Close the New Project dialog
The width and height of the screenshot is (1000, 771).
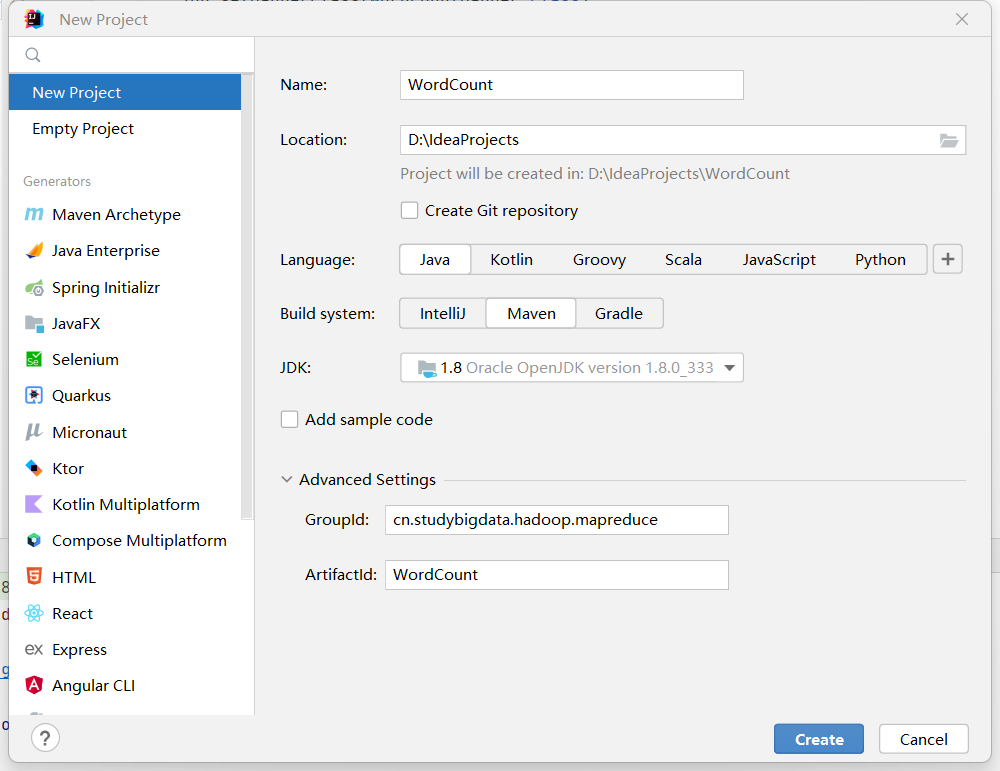point(962,20)
